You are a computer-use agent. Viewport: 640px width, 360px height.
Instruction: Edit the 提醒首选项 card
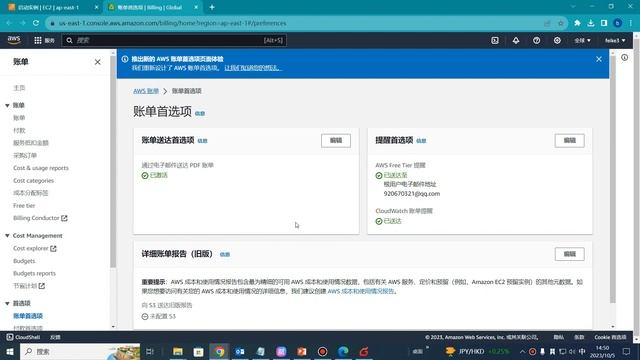[x=569, y=140]
